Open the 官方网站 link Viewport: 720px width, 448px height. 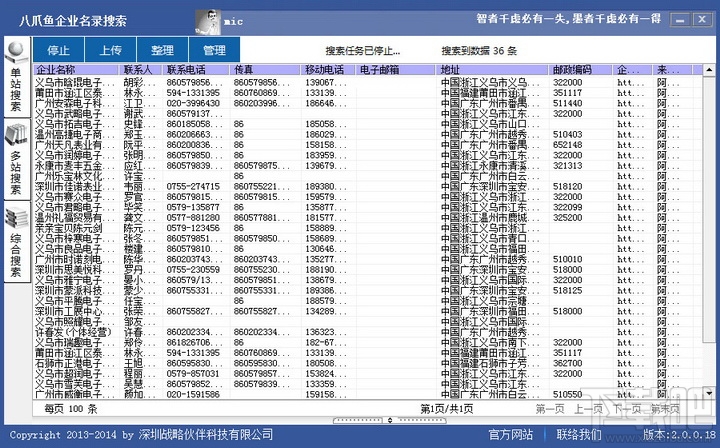511,434
